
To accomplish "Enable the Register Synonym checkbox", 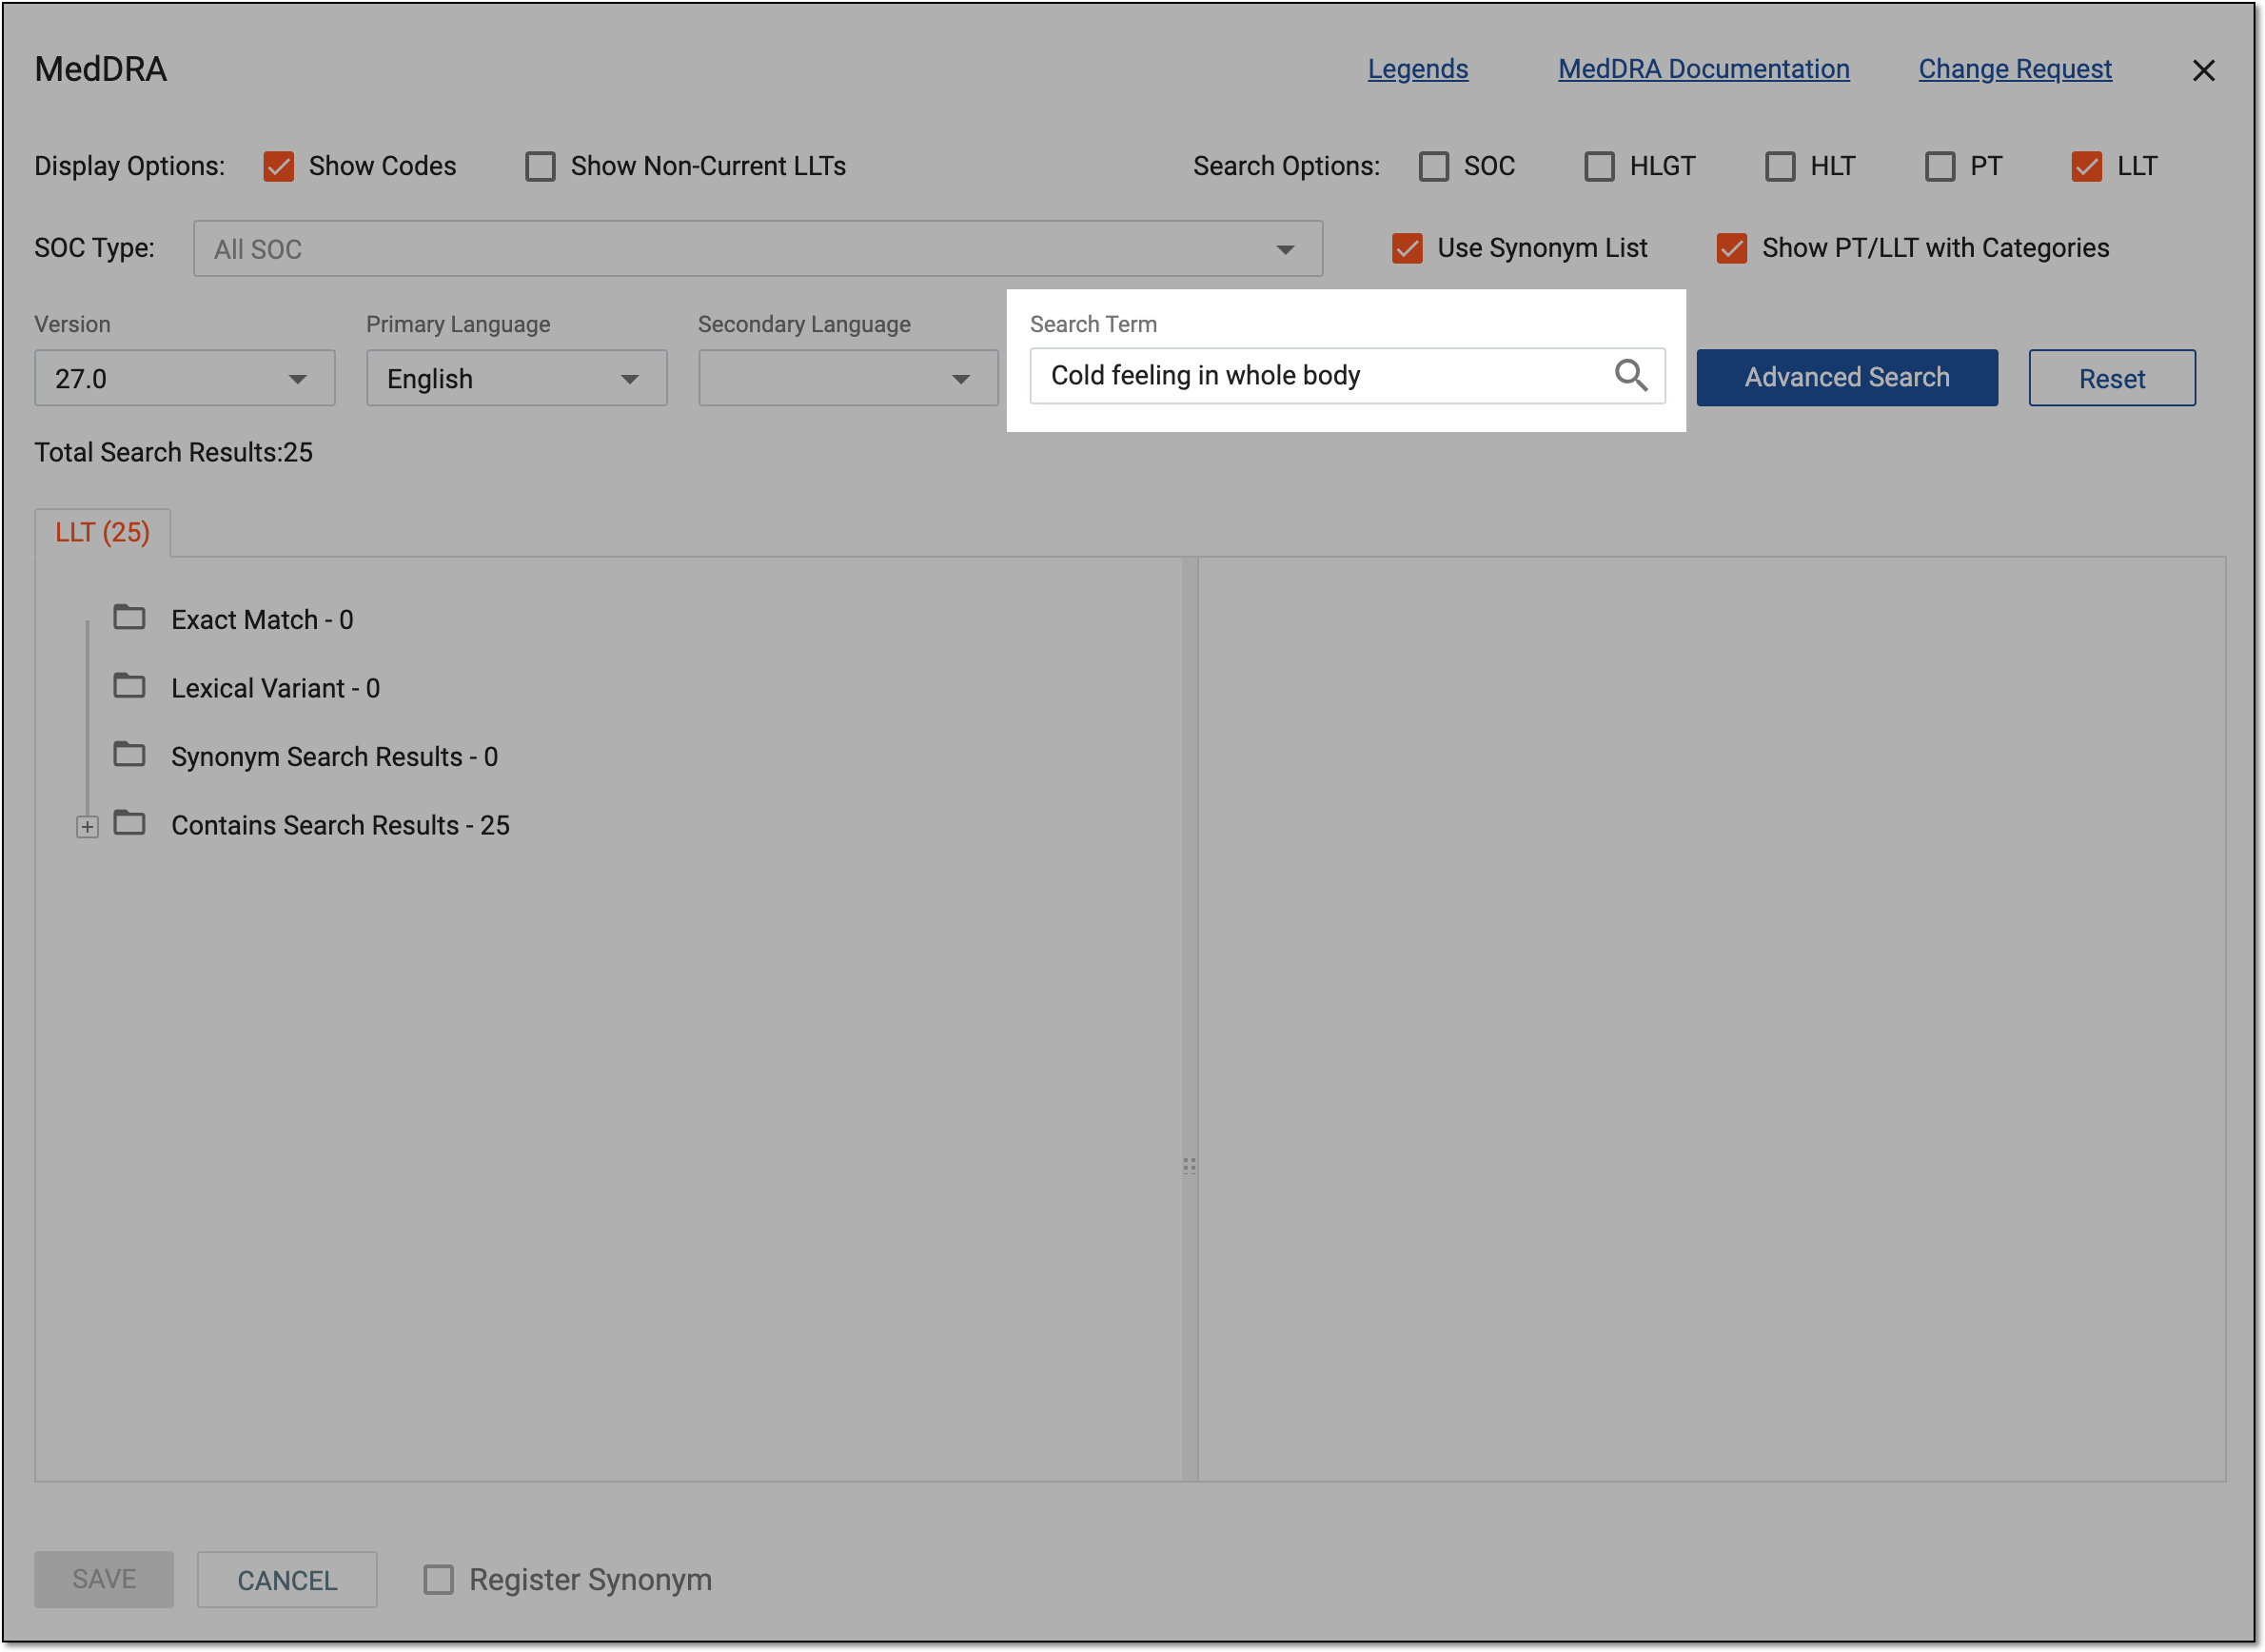I will pos(438,1579).
